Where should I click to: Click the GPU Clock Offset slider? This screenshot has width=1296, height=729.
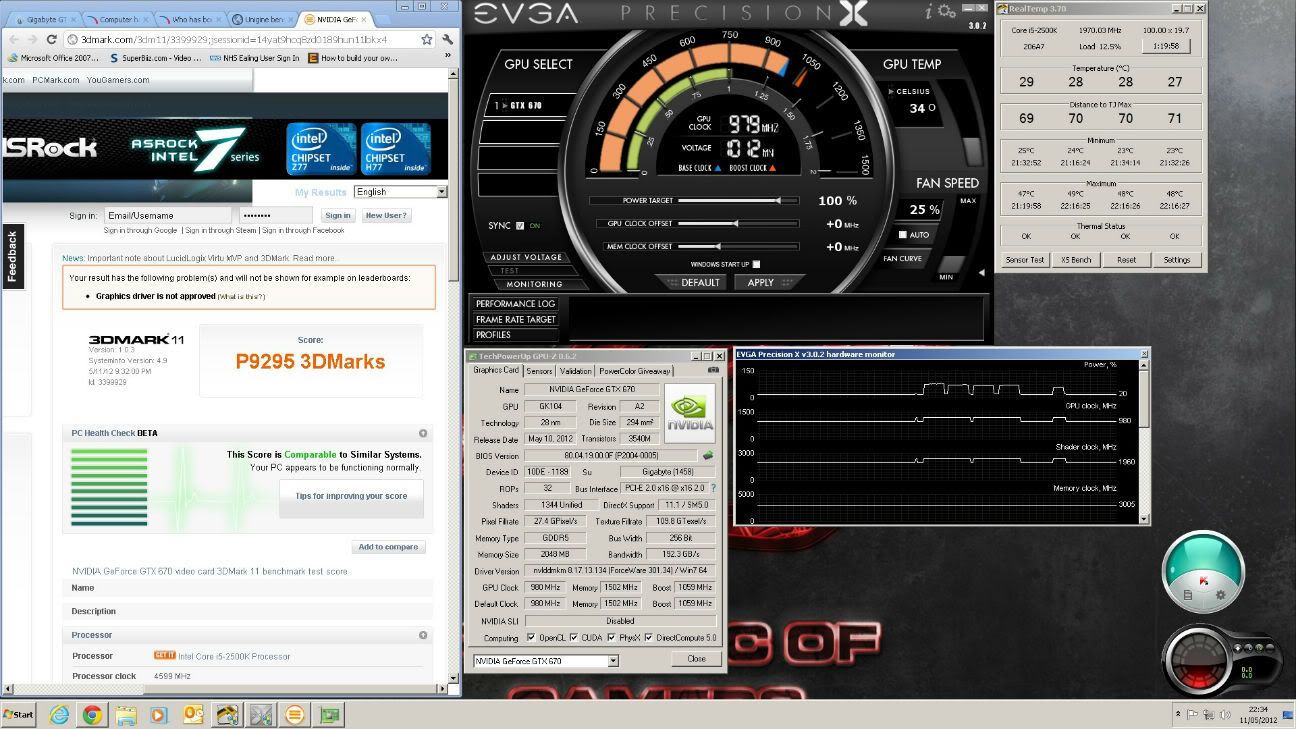[x=738, y=224]
